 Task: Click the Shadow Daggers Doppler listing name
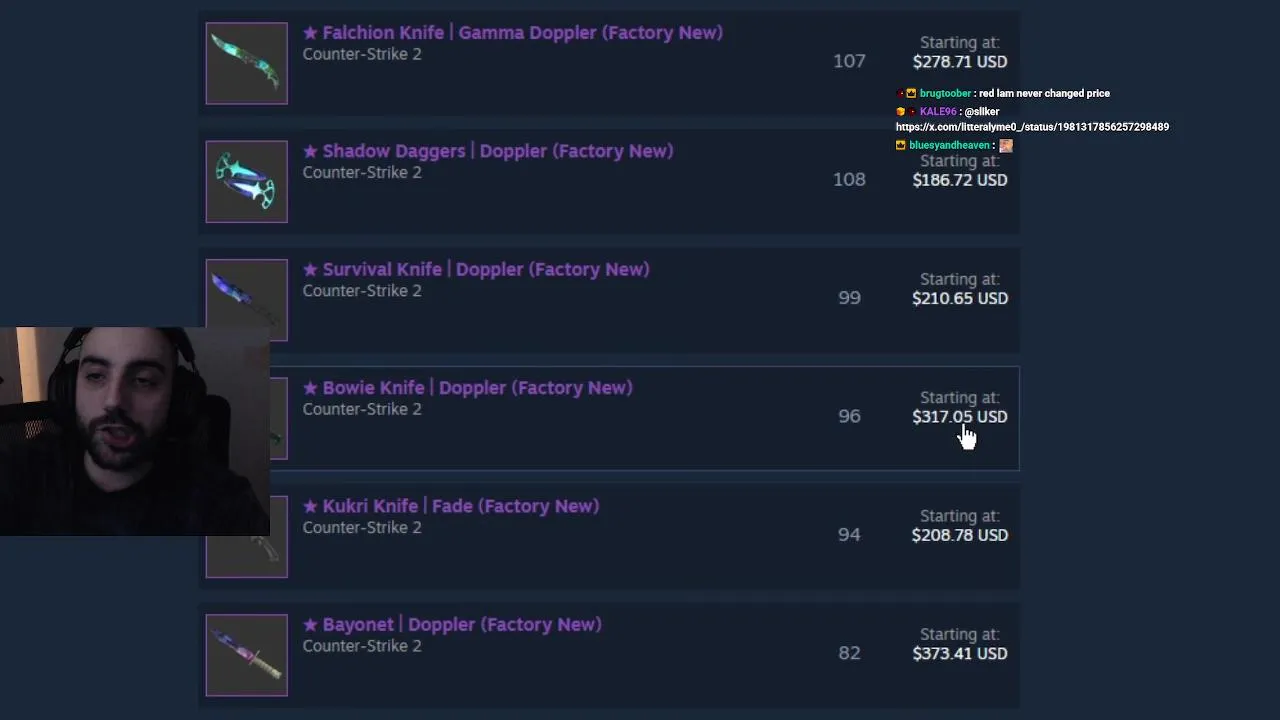coord(497,151)
